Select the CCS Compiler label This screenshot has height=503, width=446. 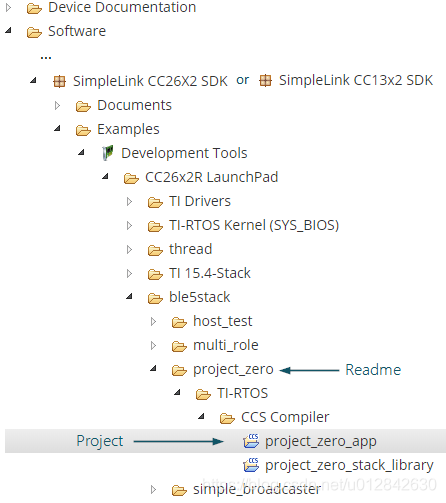coord(285,417)
